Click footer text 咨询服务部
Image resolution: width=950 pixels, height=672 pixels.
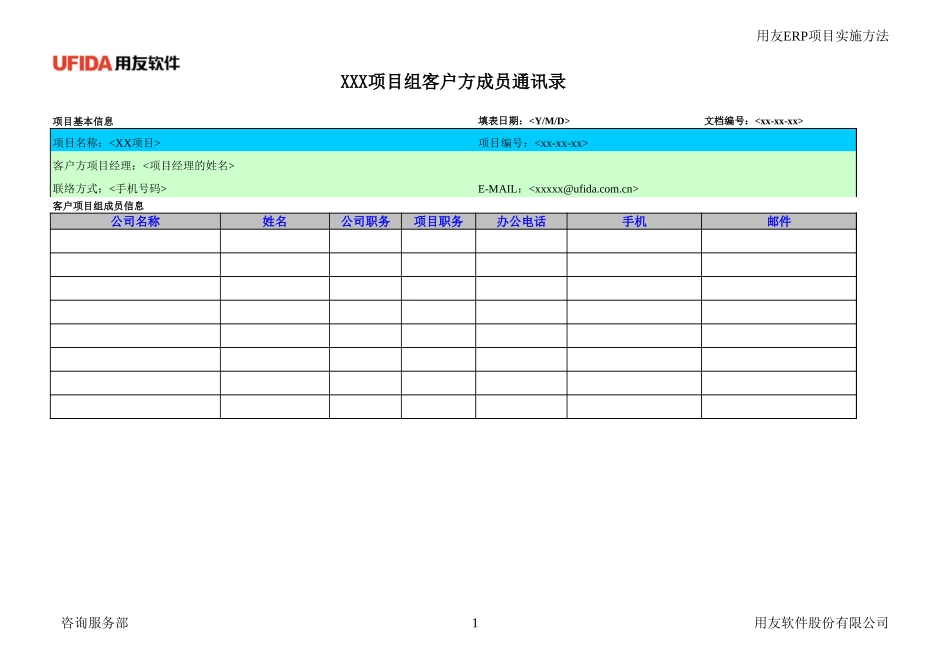point(95,623)
